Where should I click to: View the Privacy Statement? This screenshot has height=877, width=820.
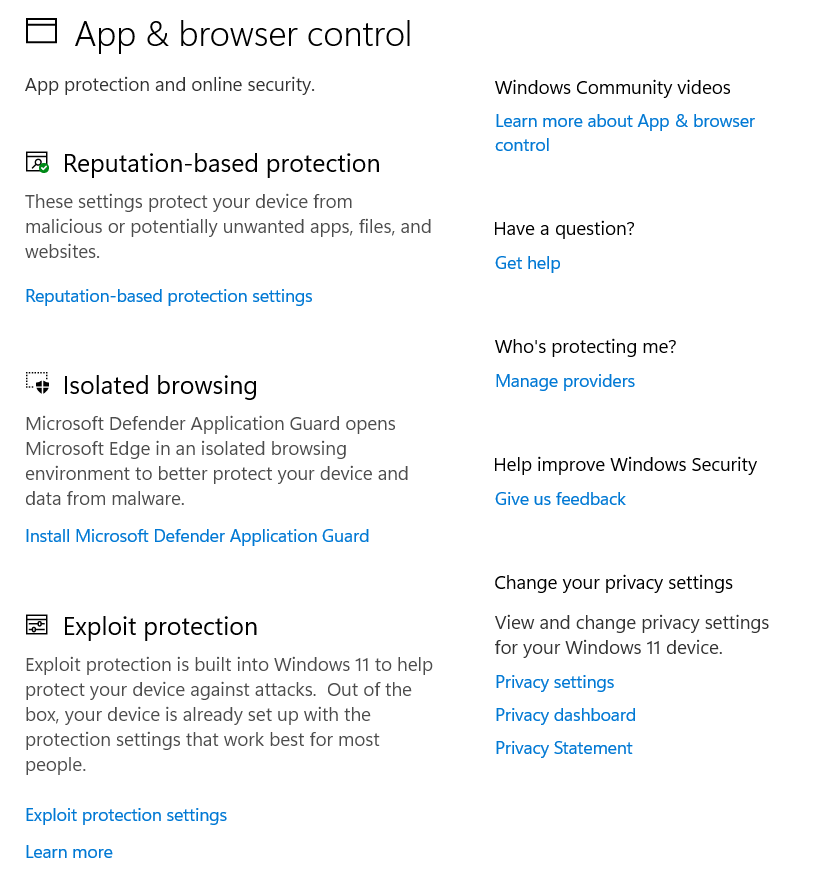tap(563, 748)
